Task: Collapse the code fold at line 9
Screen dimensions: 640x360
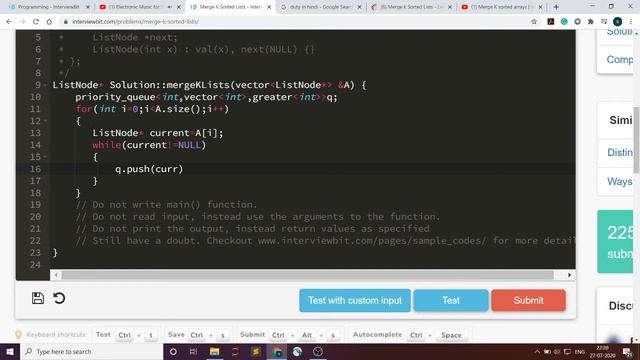Action: point(45,85)
